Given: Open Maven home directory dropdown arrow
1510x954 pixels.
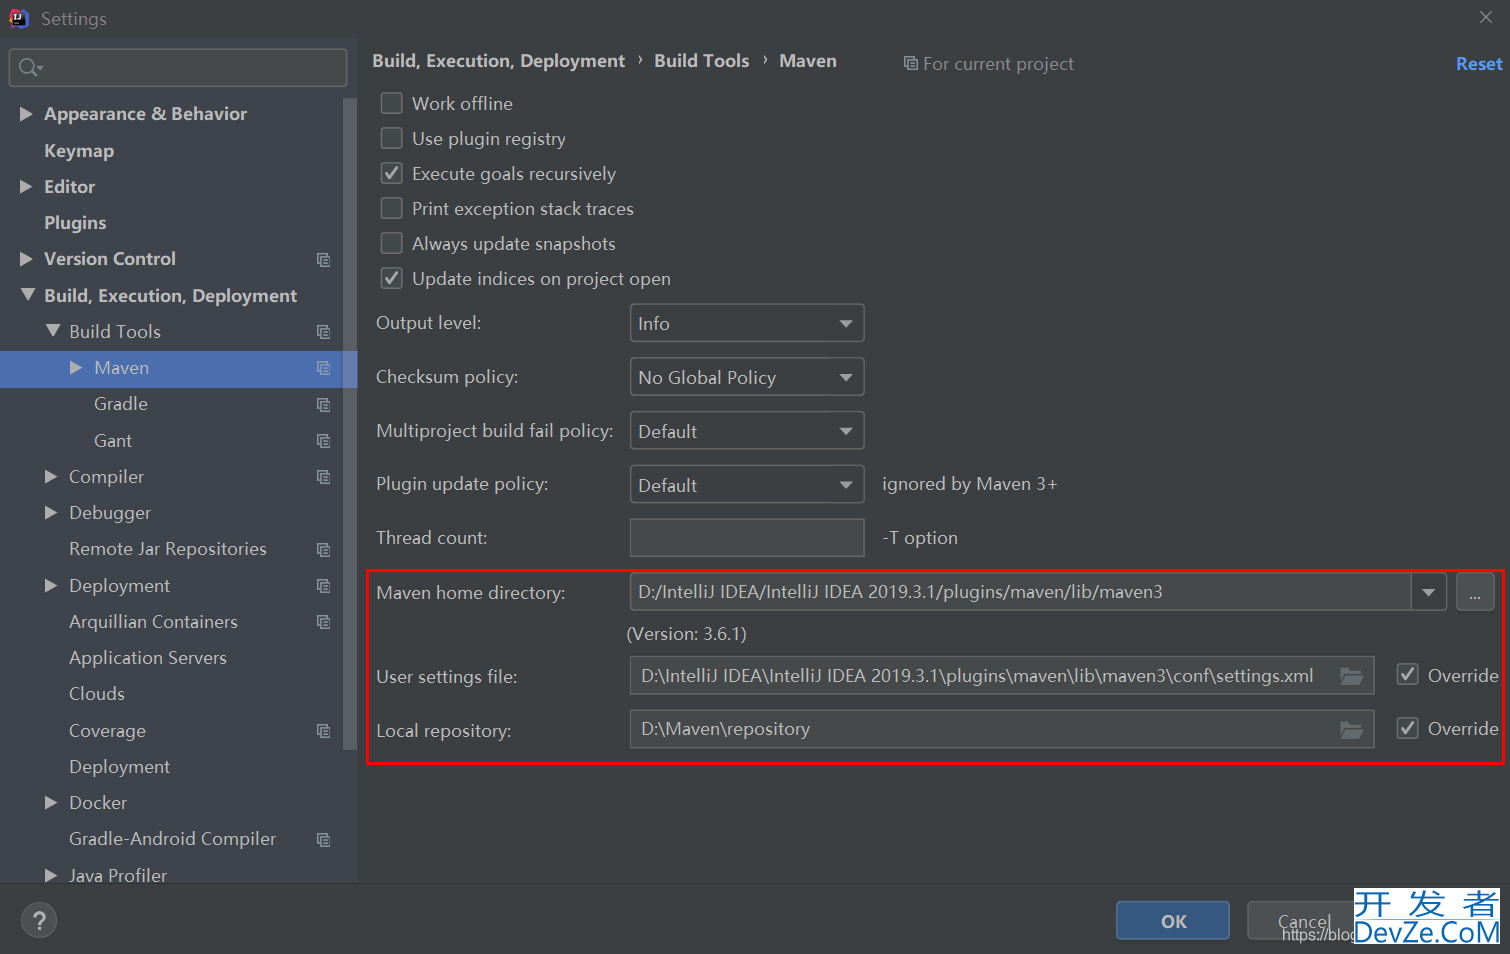Looking at the screenshot, I should (x=1428, y=592).
